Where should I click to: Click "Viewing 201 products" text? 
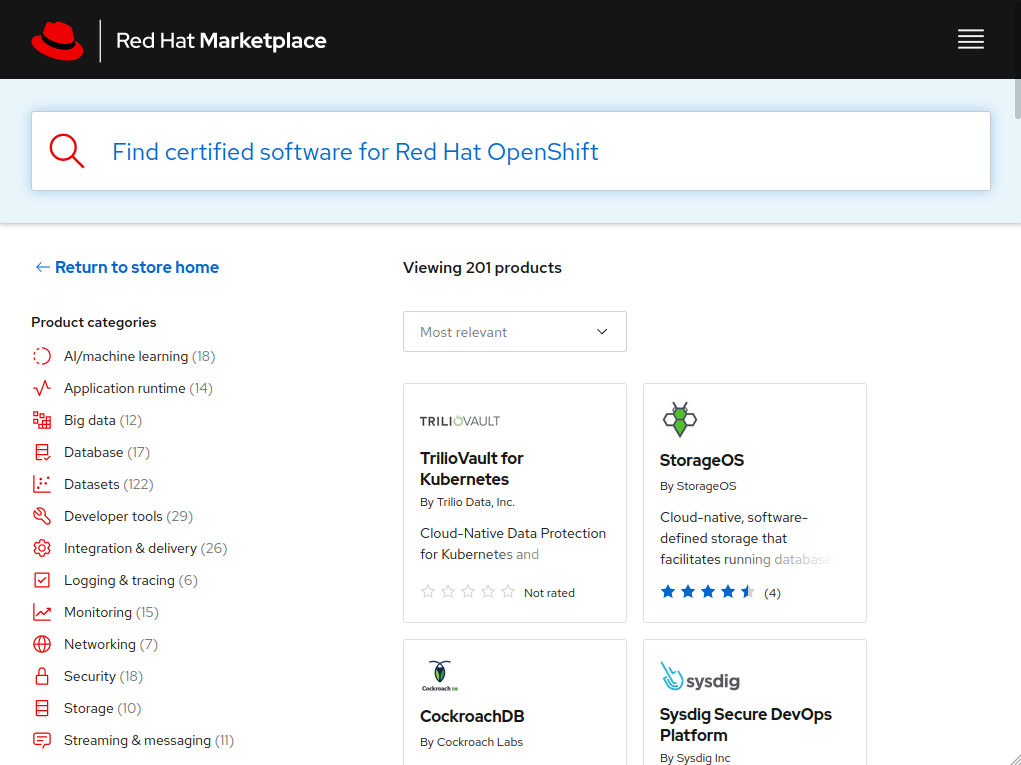pyautogui.click(x=482, y=267)
